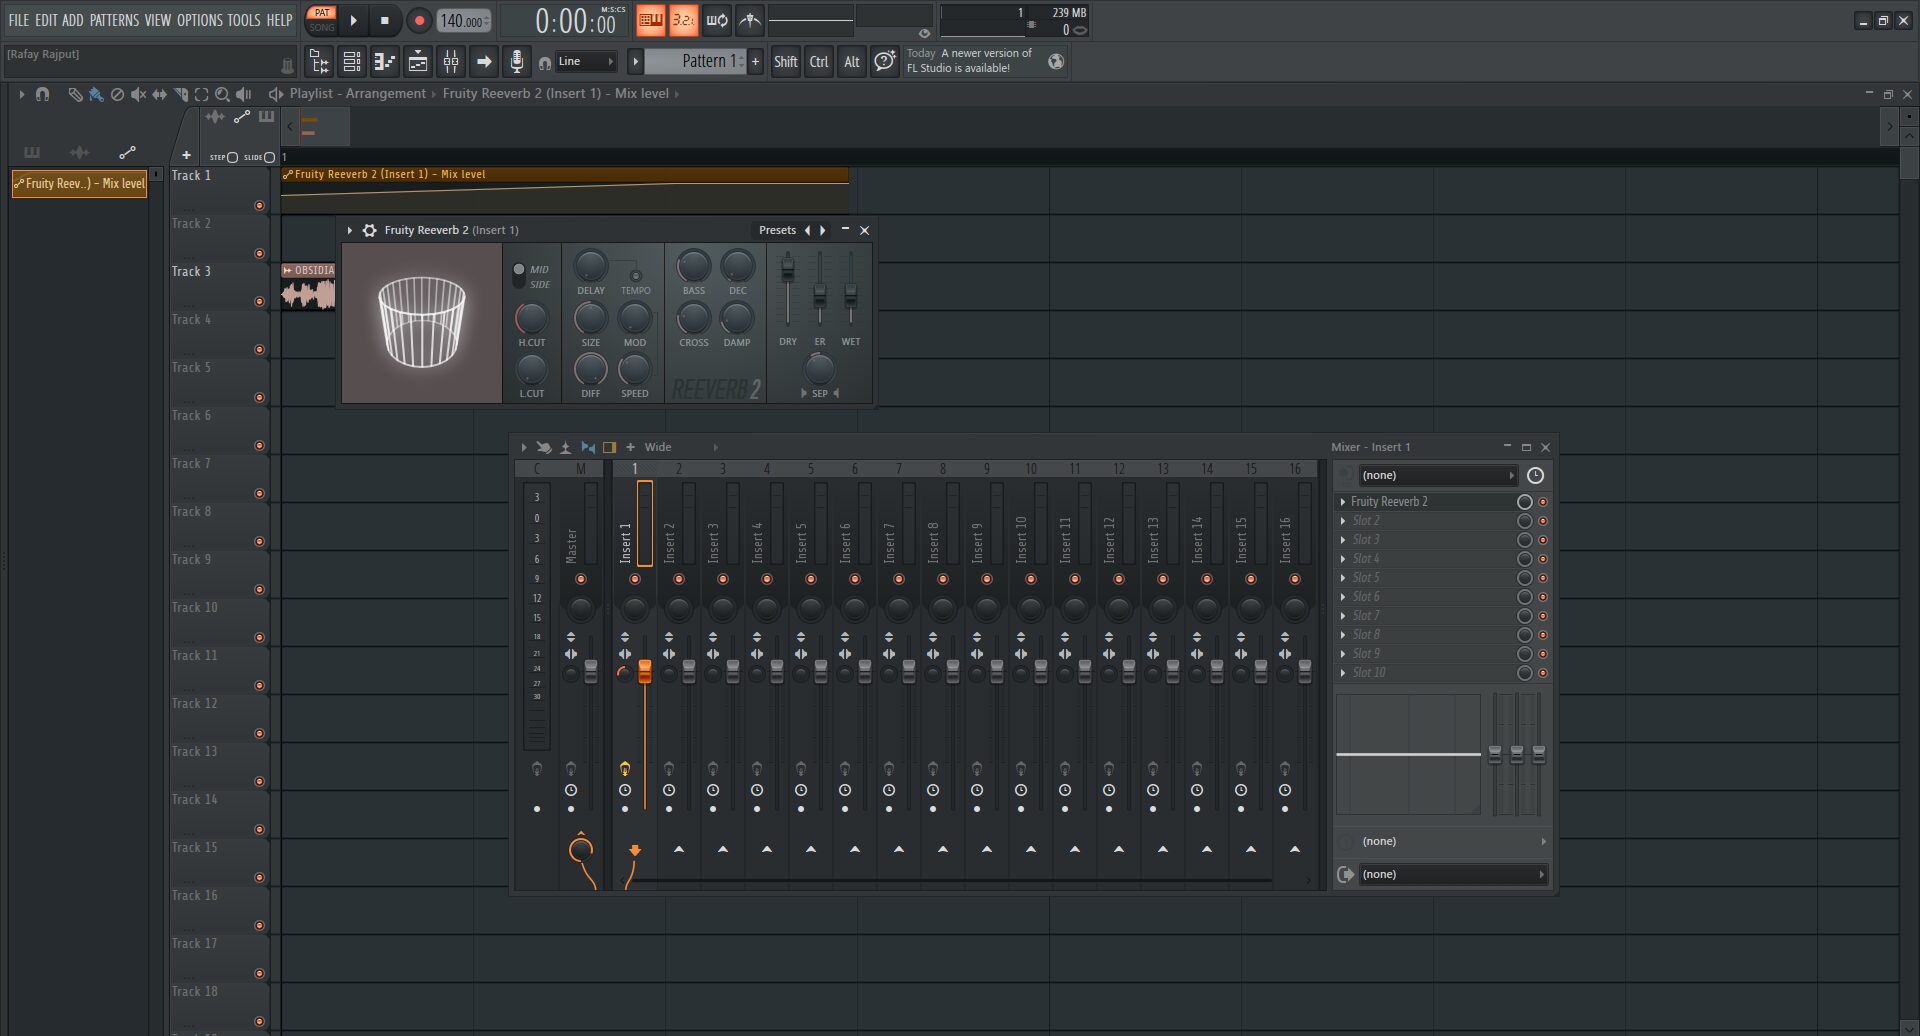Click the playlist magnet snap icon
The width and height of the screenshot is (1920, 1036).
tap(42, 94)
